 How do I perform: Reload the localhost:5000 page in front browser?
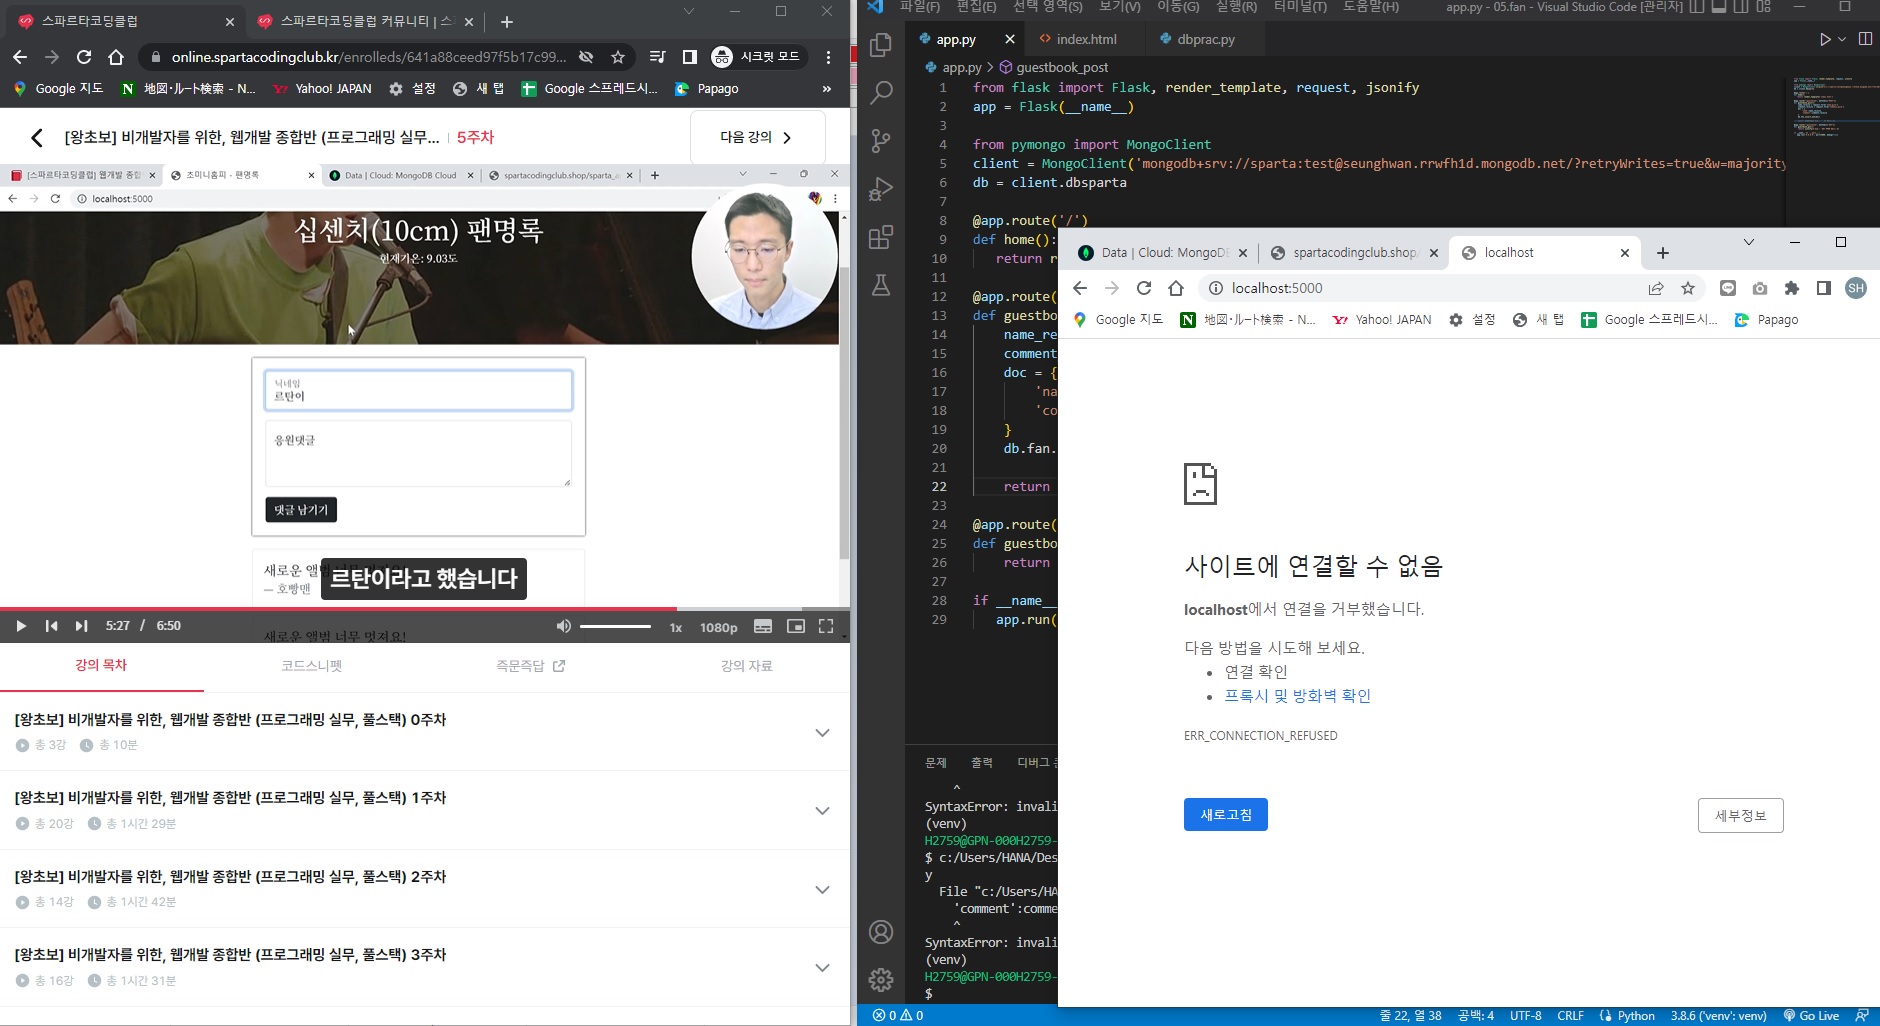[1144, 288]
